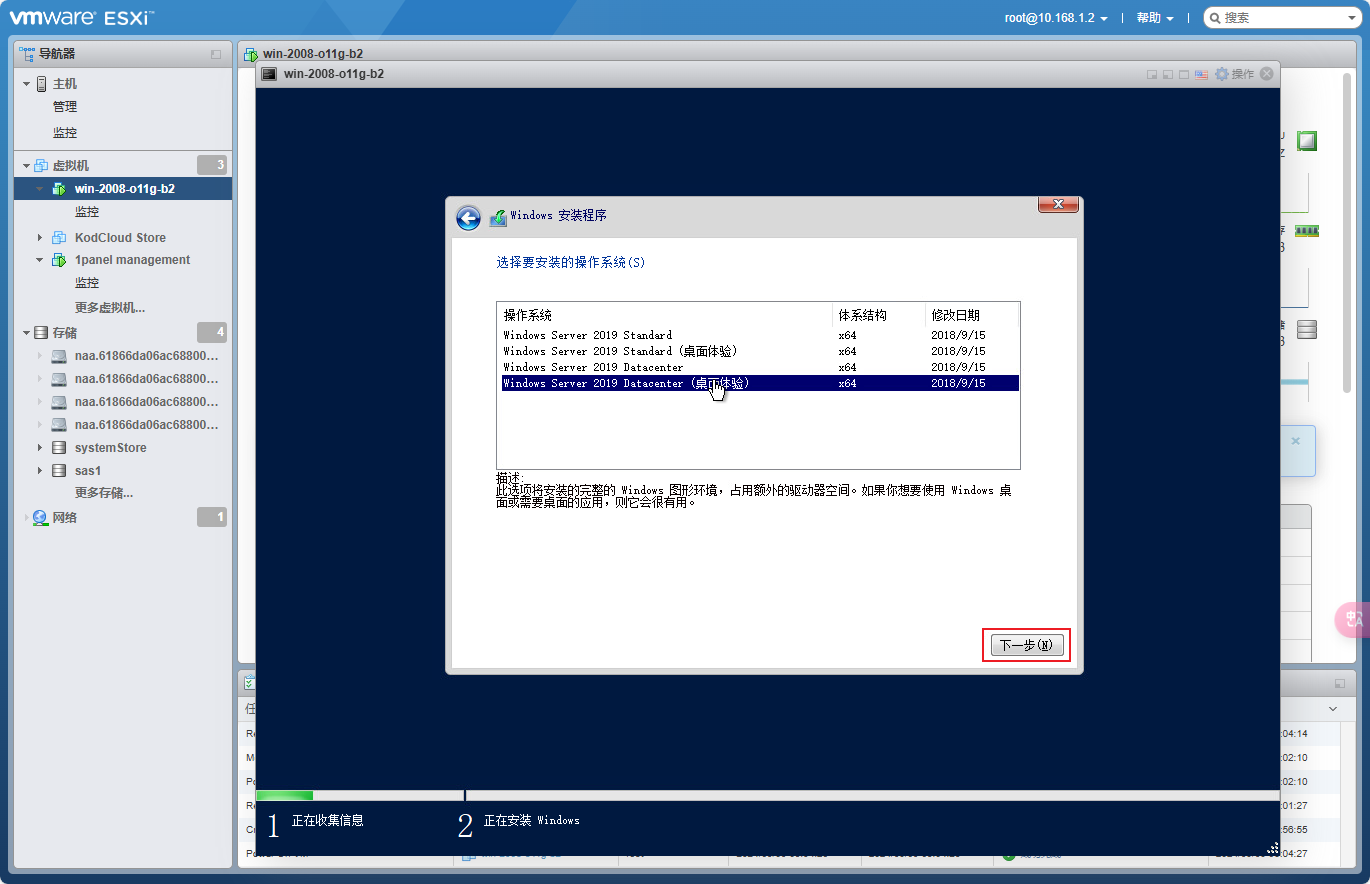Click the KodCloud Store VM icon
The width and height of the screenshot is (1370, 884).
click(x=59, y=238)
